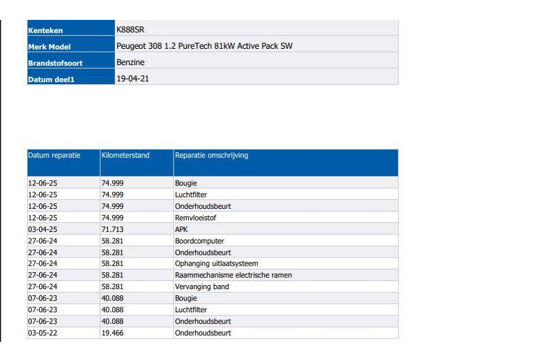Screen dimensions: 540x360
Task: Click the Merk Model label cell
Action: 71,44
